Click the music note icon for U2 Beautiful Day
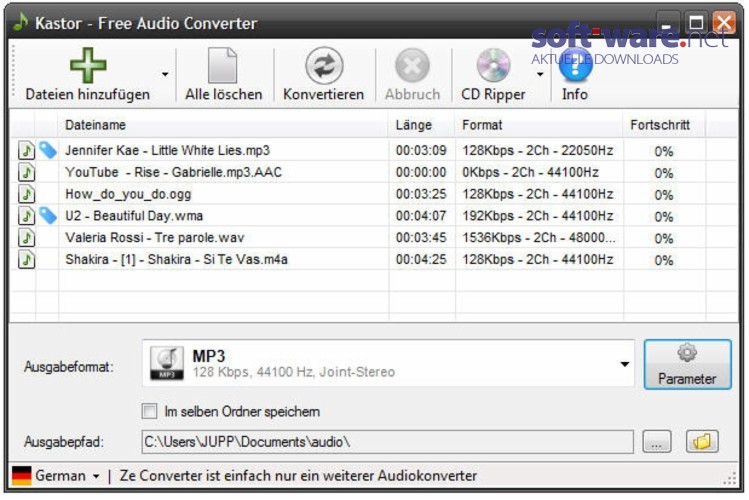Image resolution: width=749 pixels, height=500 pixels. click(x=27, y=216)
